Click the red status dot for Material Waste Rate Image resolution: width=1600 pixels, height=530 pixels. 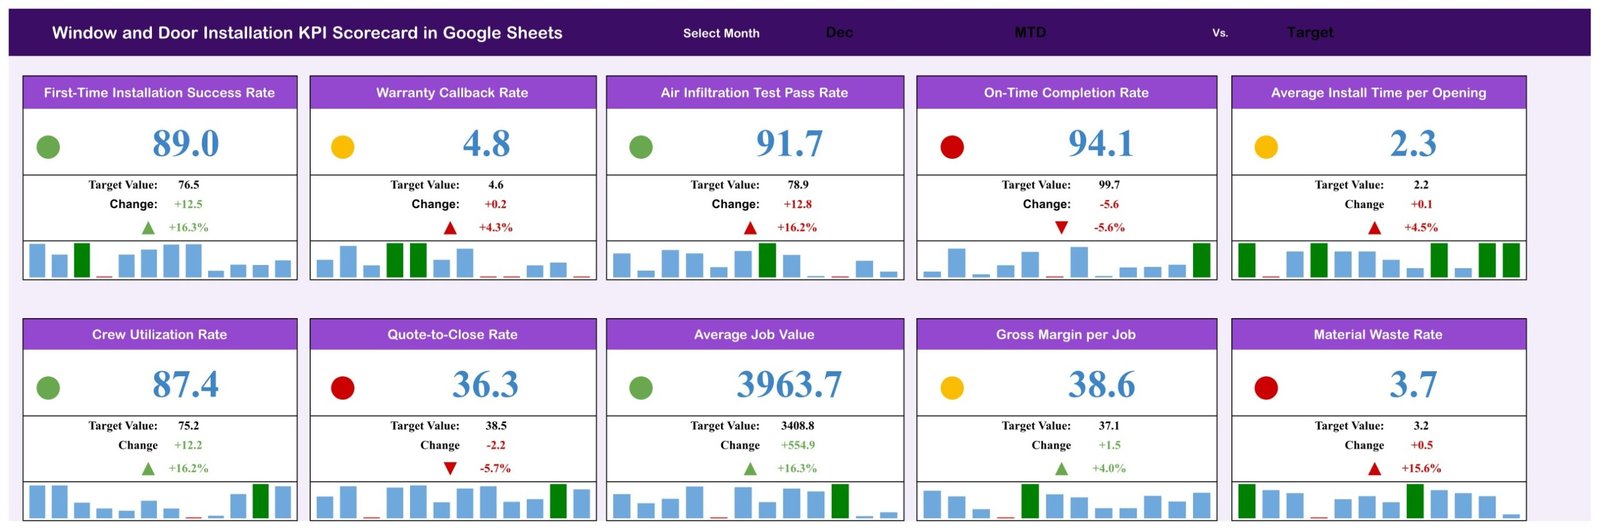click(1266, 388)
